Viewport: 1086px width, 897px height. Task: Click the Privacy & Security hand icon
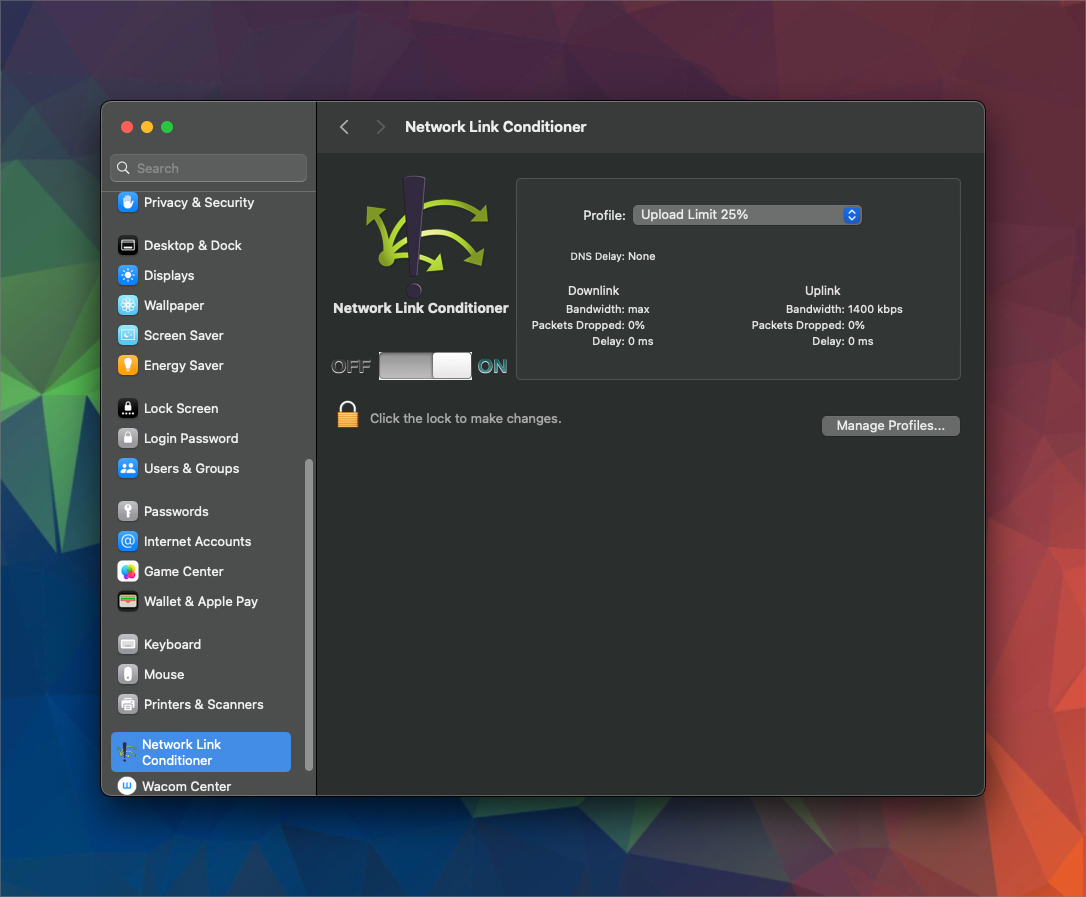[x=127, y=202]
